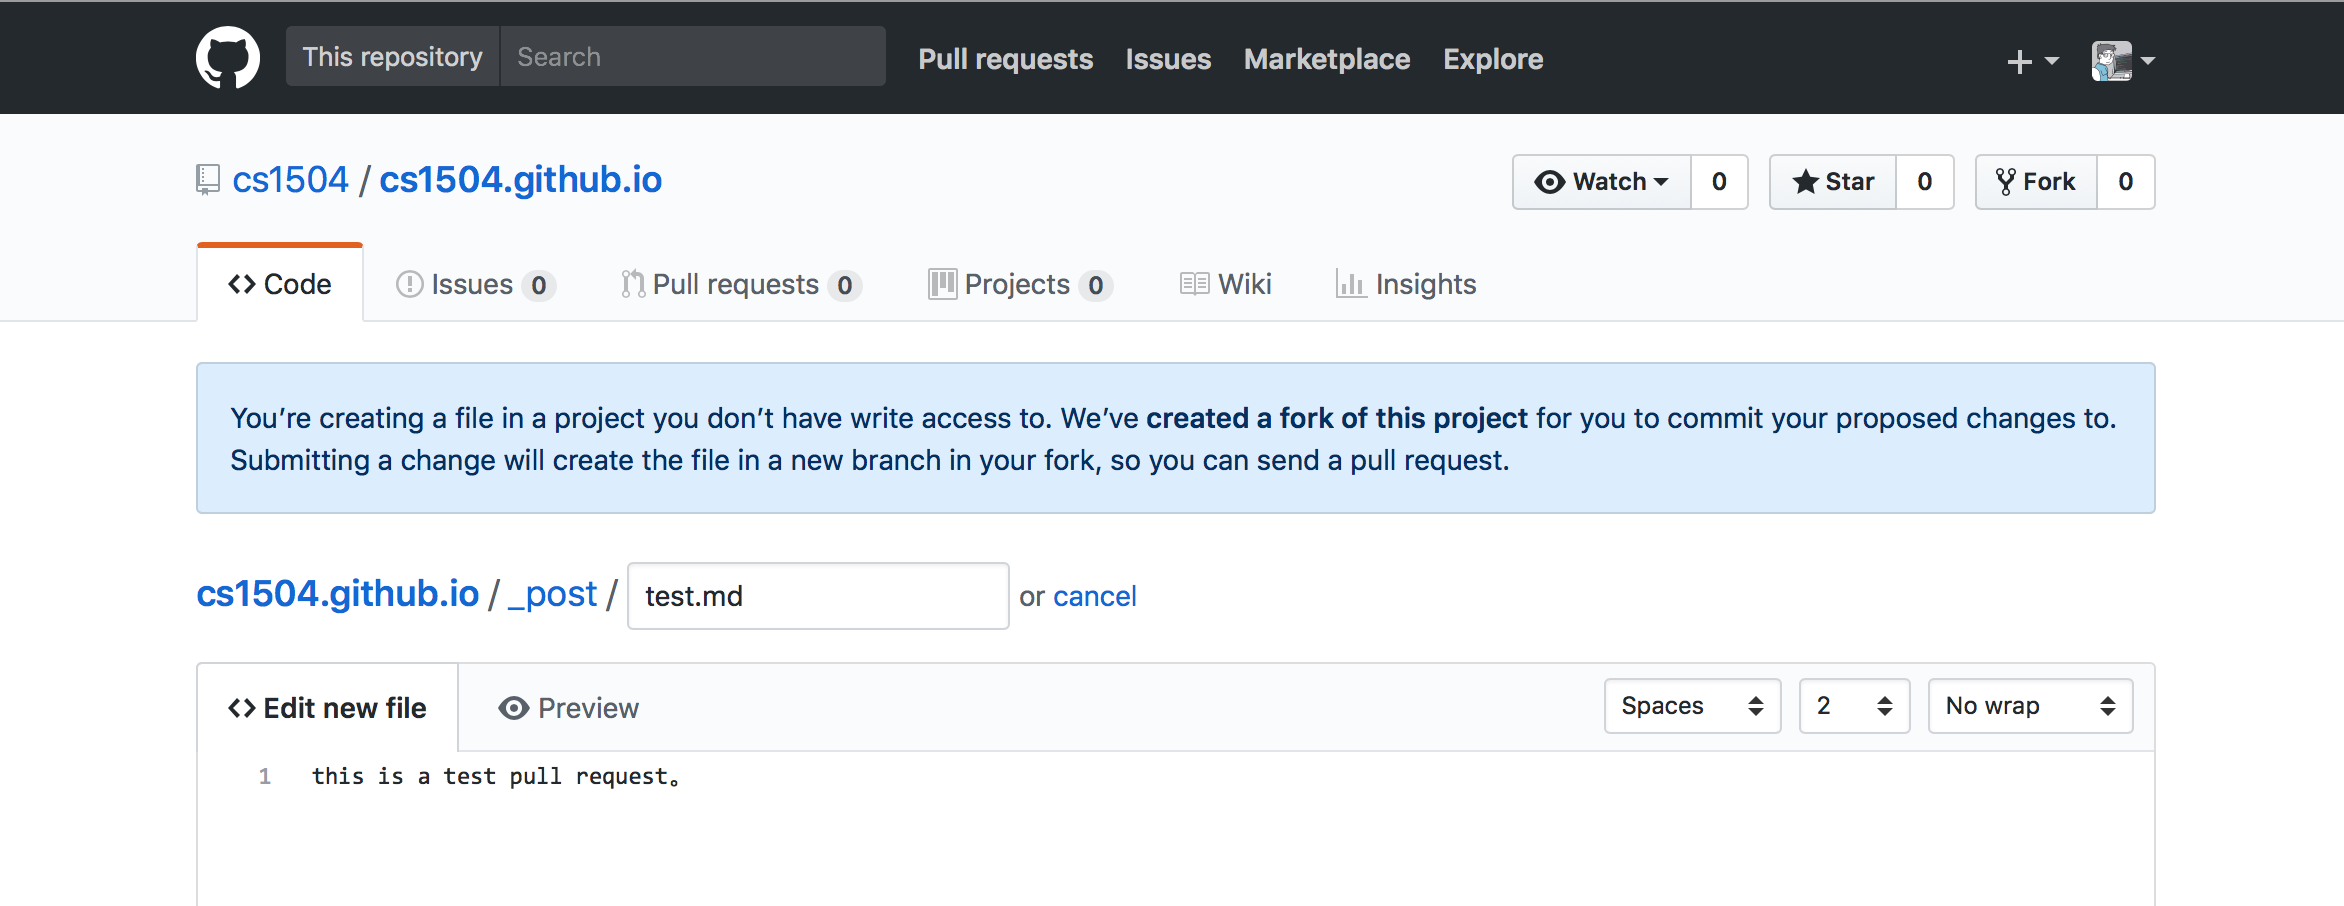Image resolution: width=2344 pixels, height=906 pixels.
Task: Open the Projects tab
Action: click(1020, 285)
